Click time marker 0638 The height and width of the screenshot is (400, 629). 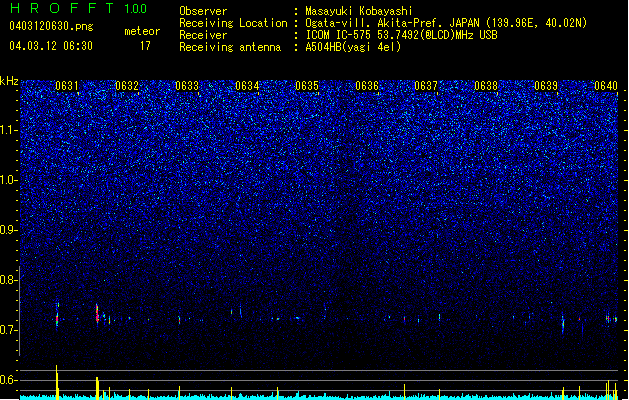click(x=486, y=86)
